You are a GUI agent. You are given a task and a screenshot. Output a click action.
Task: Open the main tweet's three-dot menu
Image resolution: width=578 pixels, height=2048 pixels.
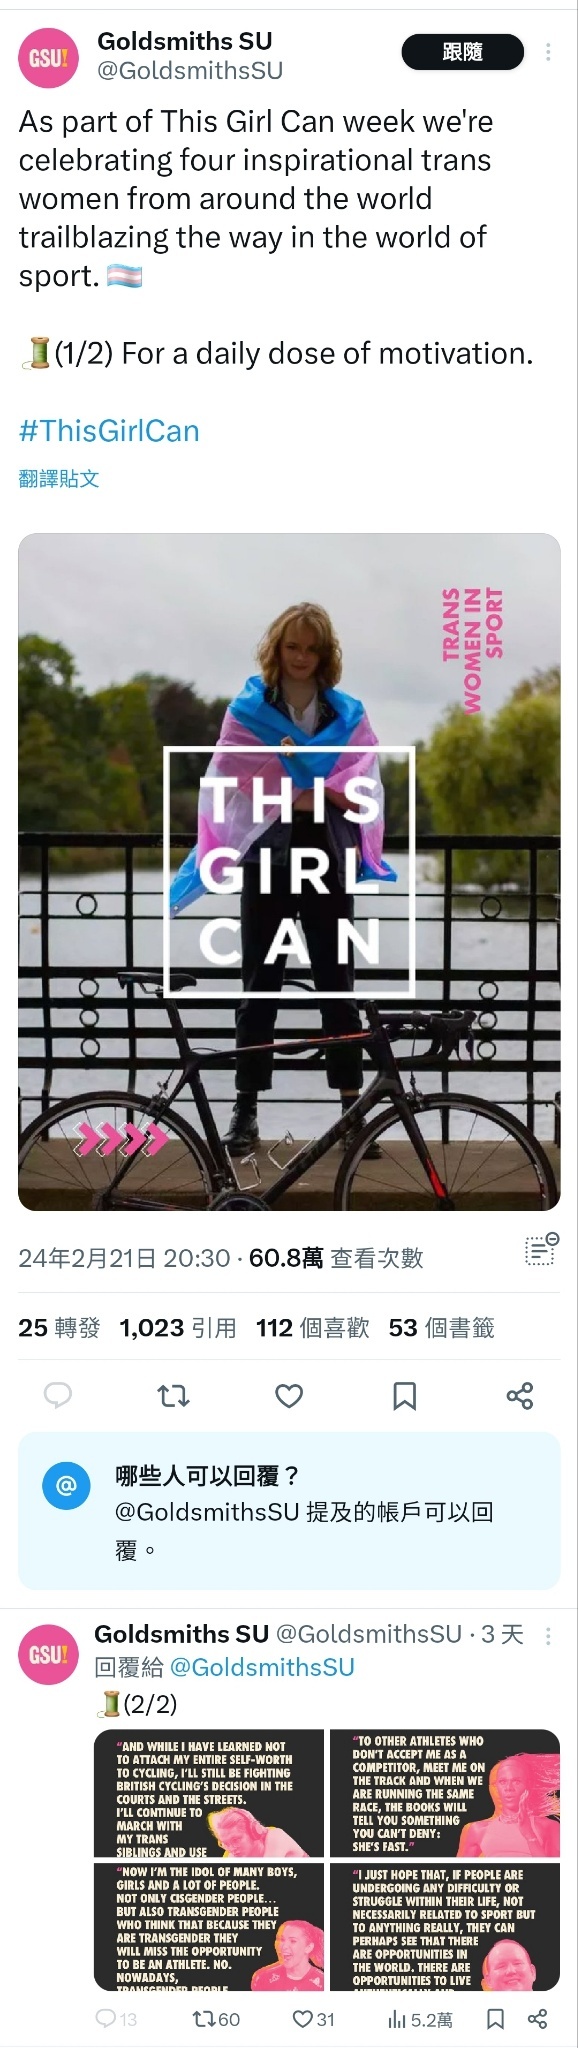click(548, 52)
